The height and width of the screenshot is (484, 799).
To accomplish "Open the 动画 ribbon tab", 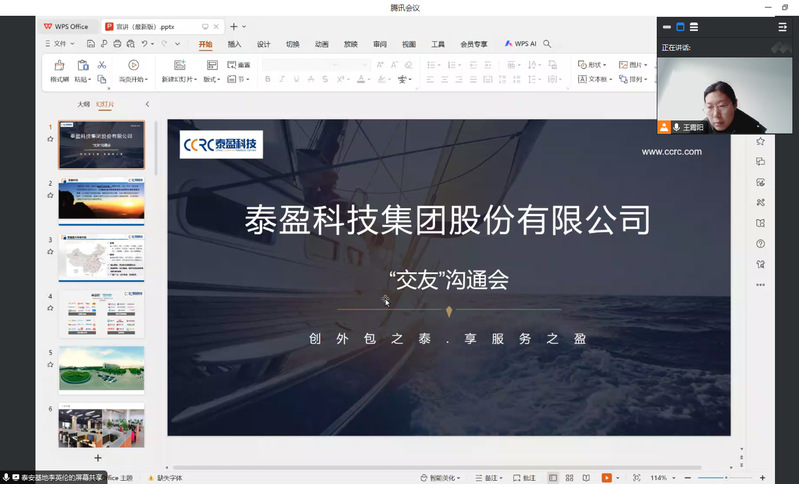I will pos(321,44).
